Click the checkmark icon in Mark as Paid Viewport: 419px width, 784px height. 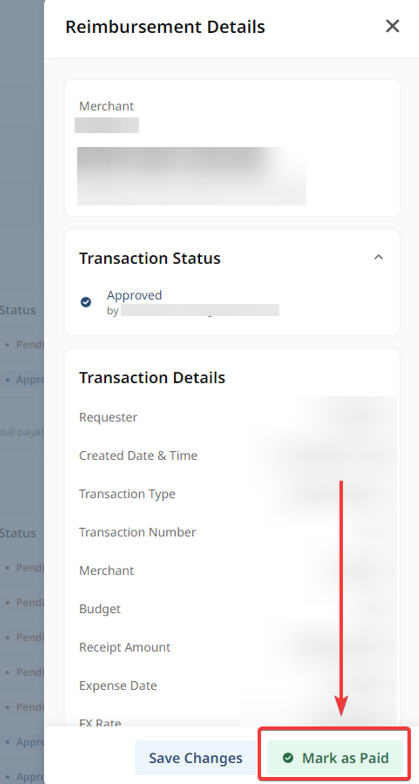coord(288,758)
